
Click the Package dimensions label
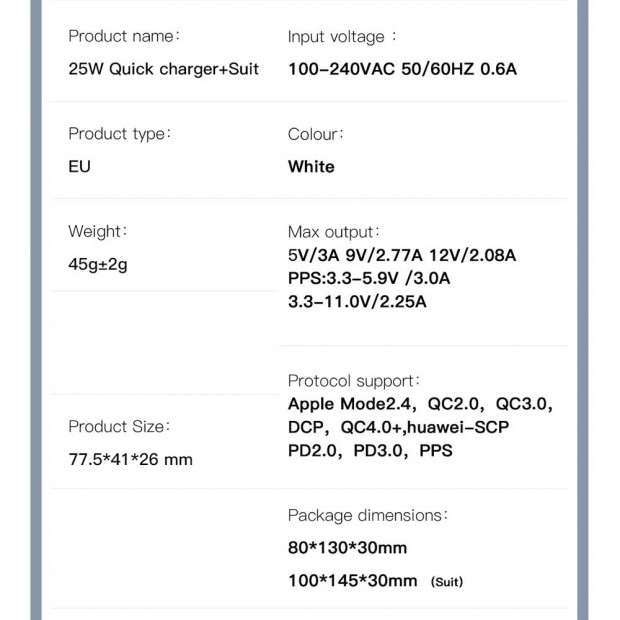368,516
